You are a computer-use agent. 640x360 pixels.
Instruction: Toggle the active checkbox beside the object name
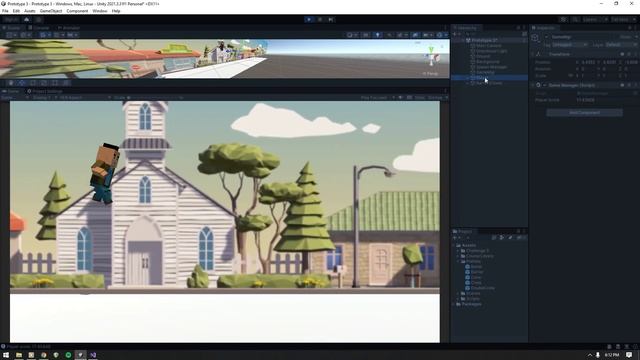click(x=547, y=37)
